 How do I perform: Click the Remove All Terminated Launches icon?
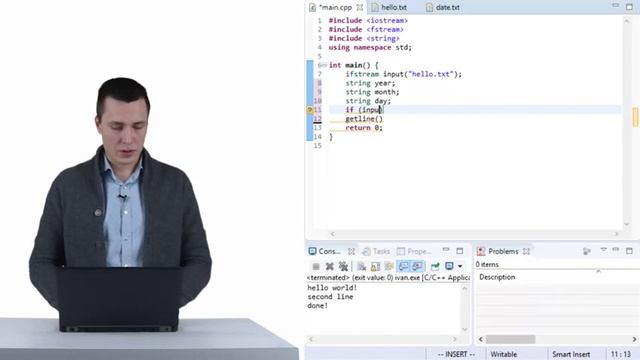point(343,267)
